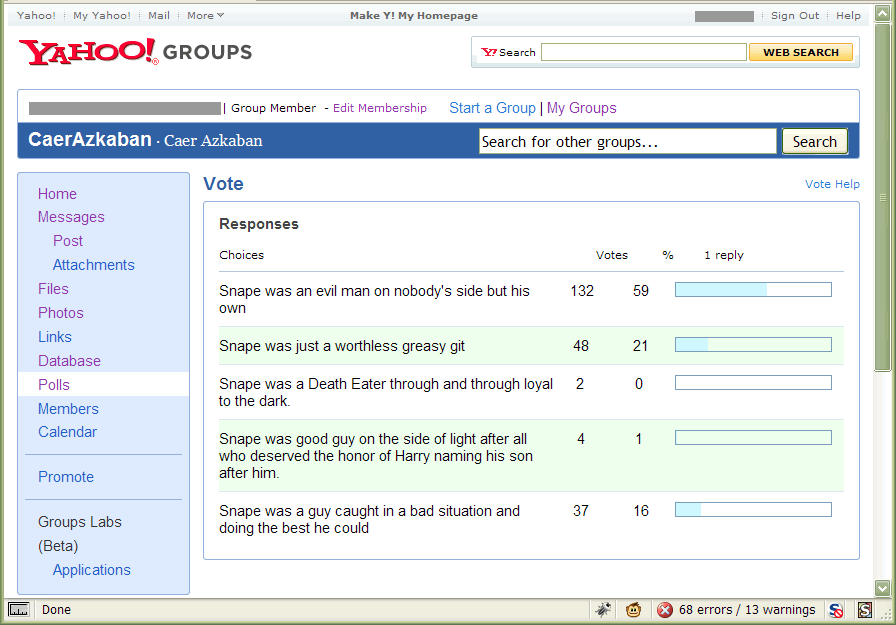Click the red error X icon
Viewport: 896px width, 625px height.
665,610
